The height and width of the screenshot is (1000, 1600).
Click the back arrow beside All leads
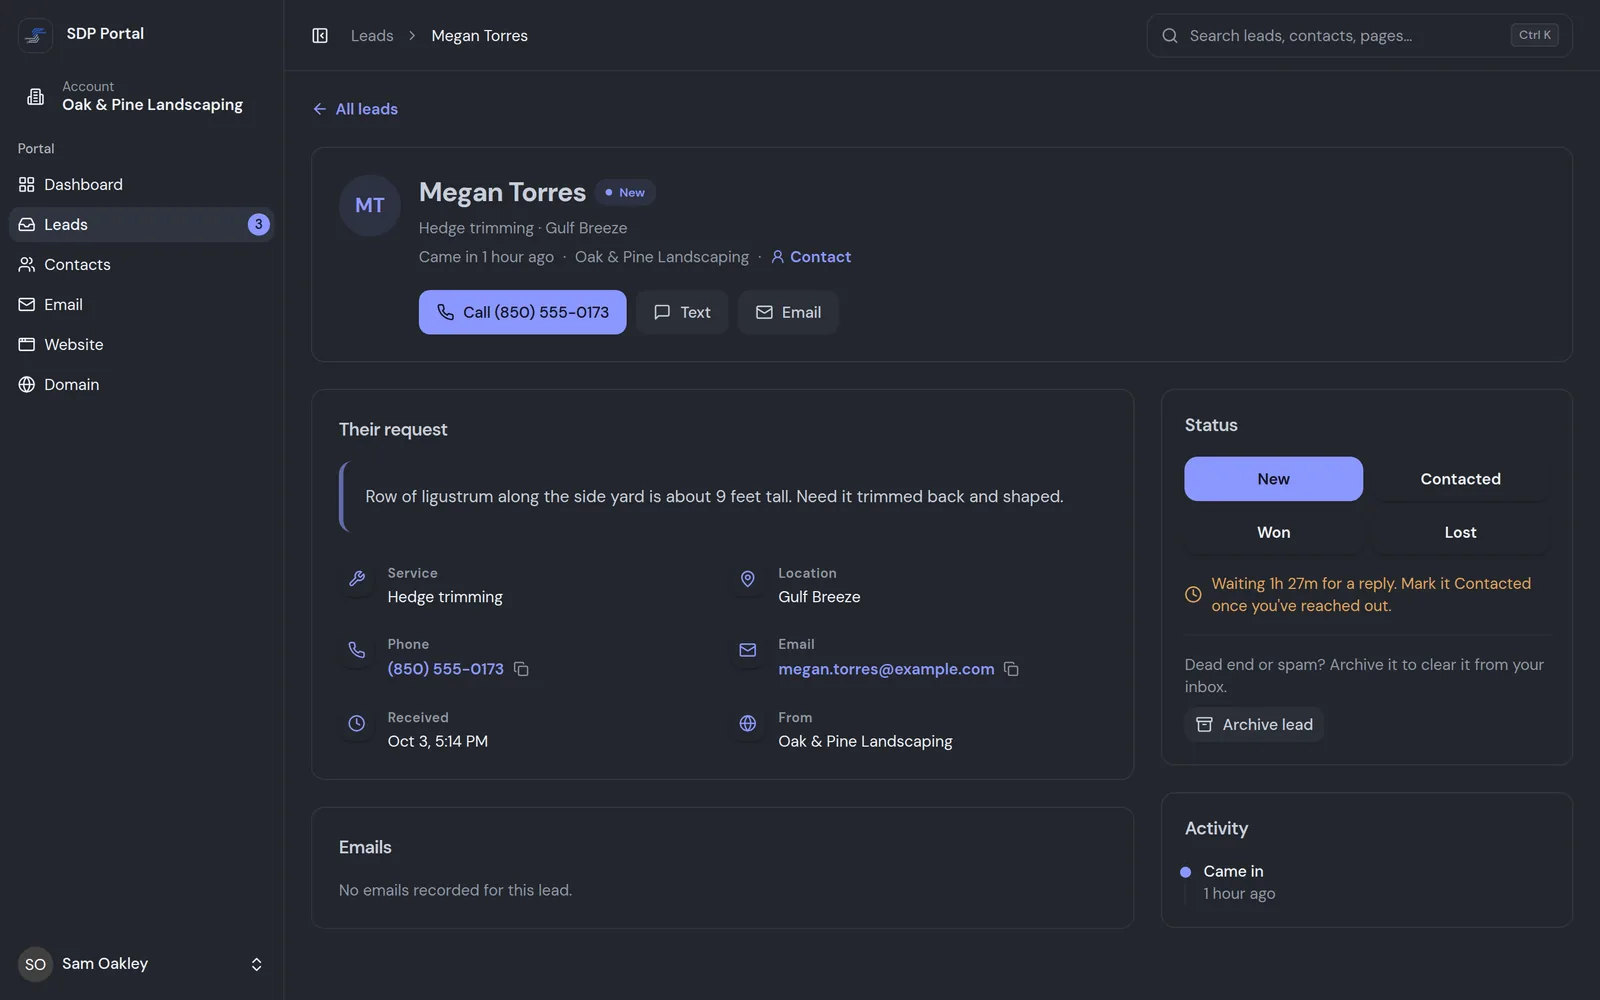click(320, 109)
